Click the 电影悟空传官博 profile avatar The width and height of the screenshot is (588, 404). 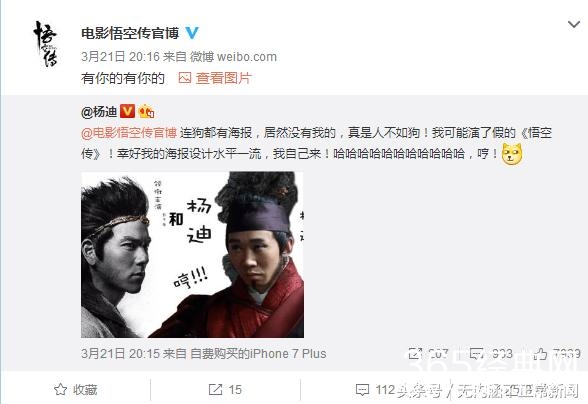46,44
